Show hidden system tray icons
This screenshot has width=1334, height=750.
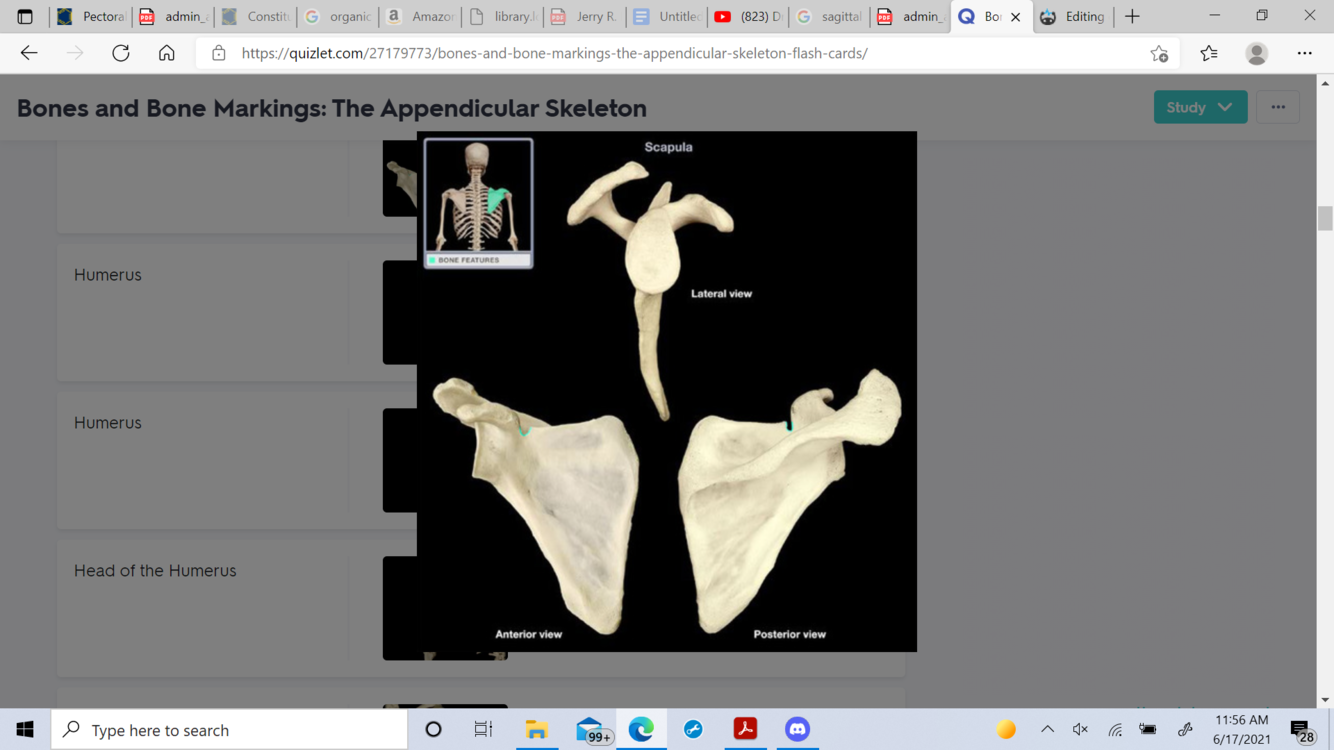point(1047,730)
